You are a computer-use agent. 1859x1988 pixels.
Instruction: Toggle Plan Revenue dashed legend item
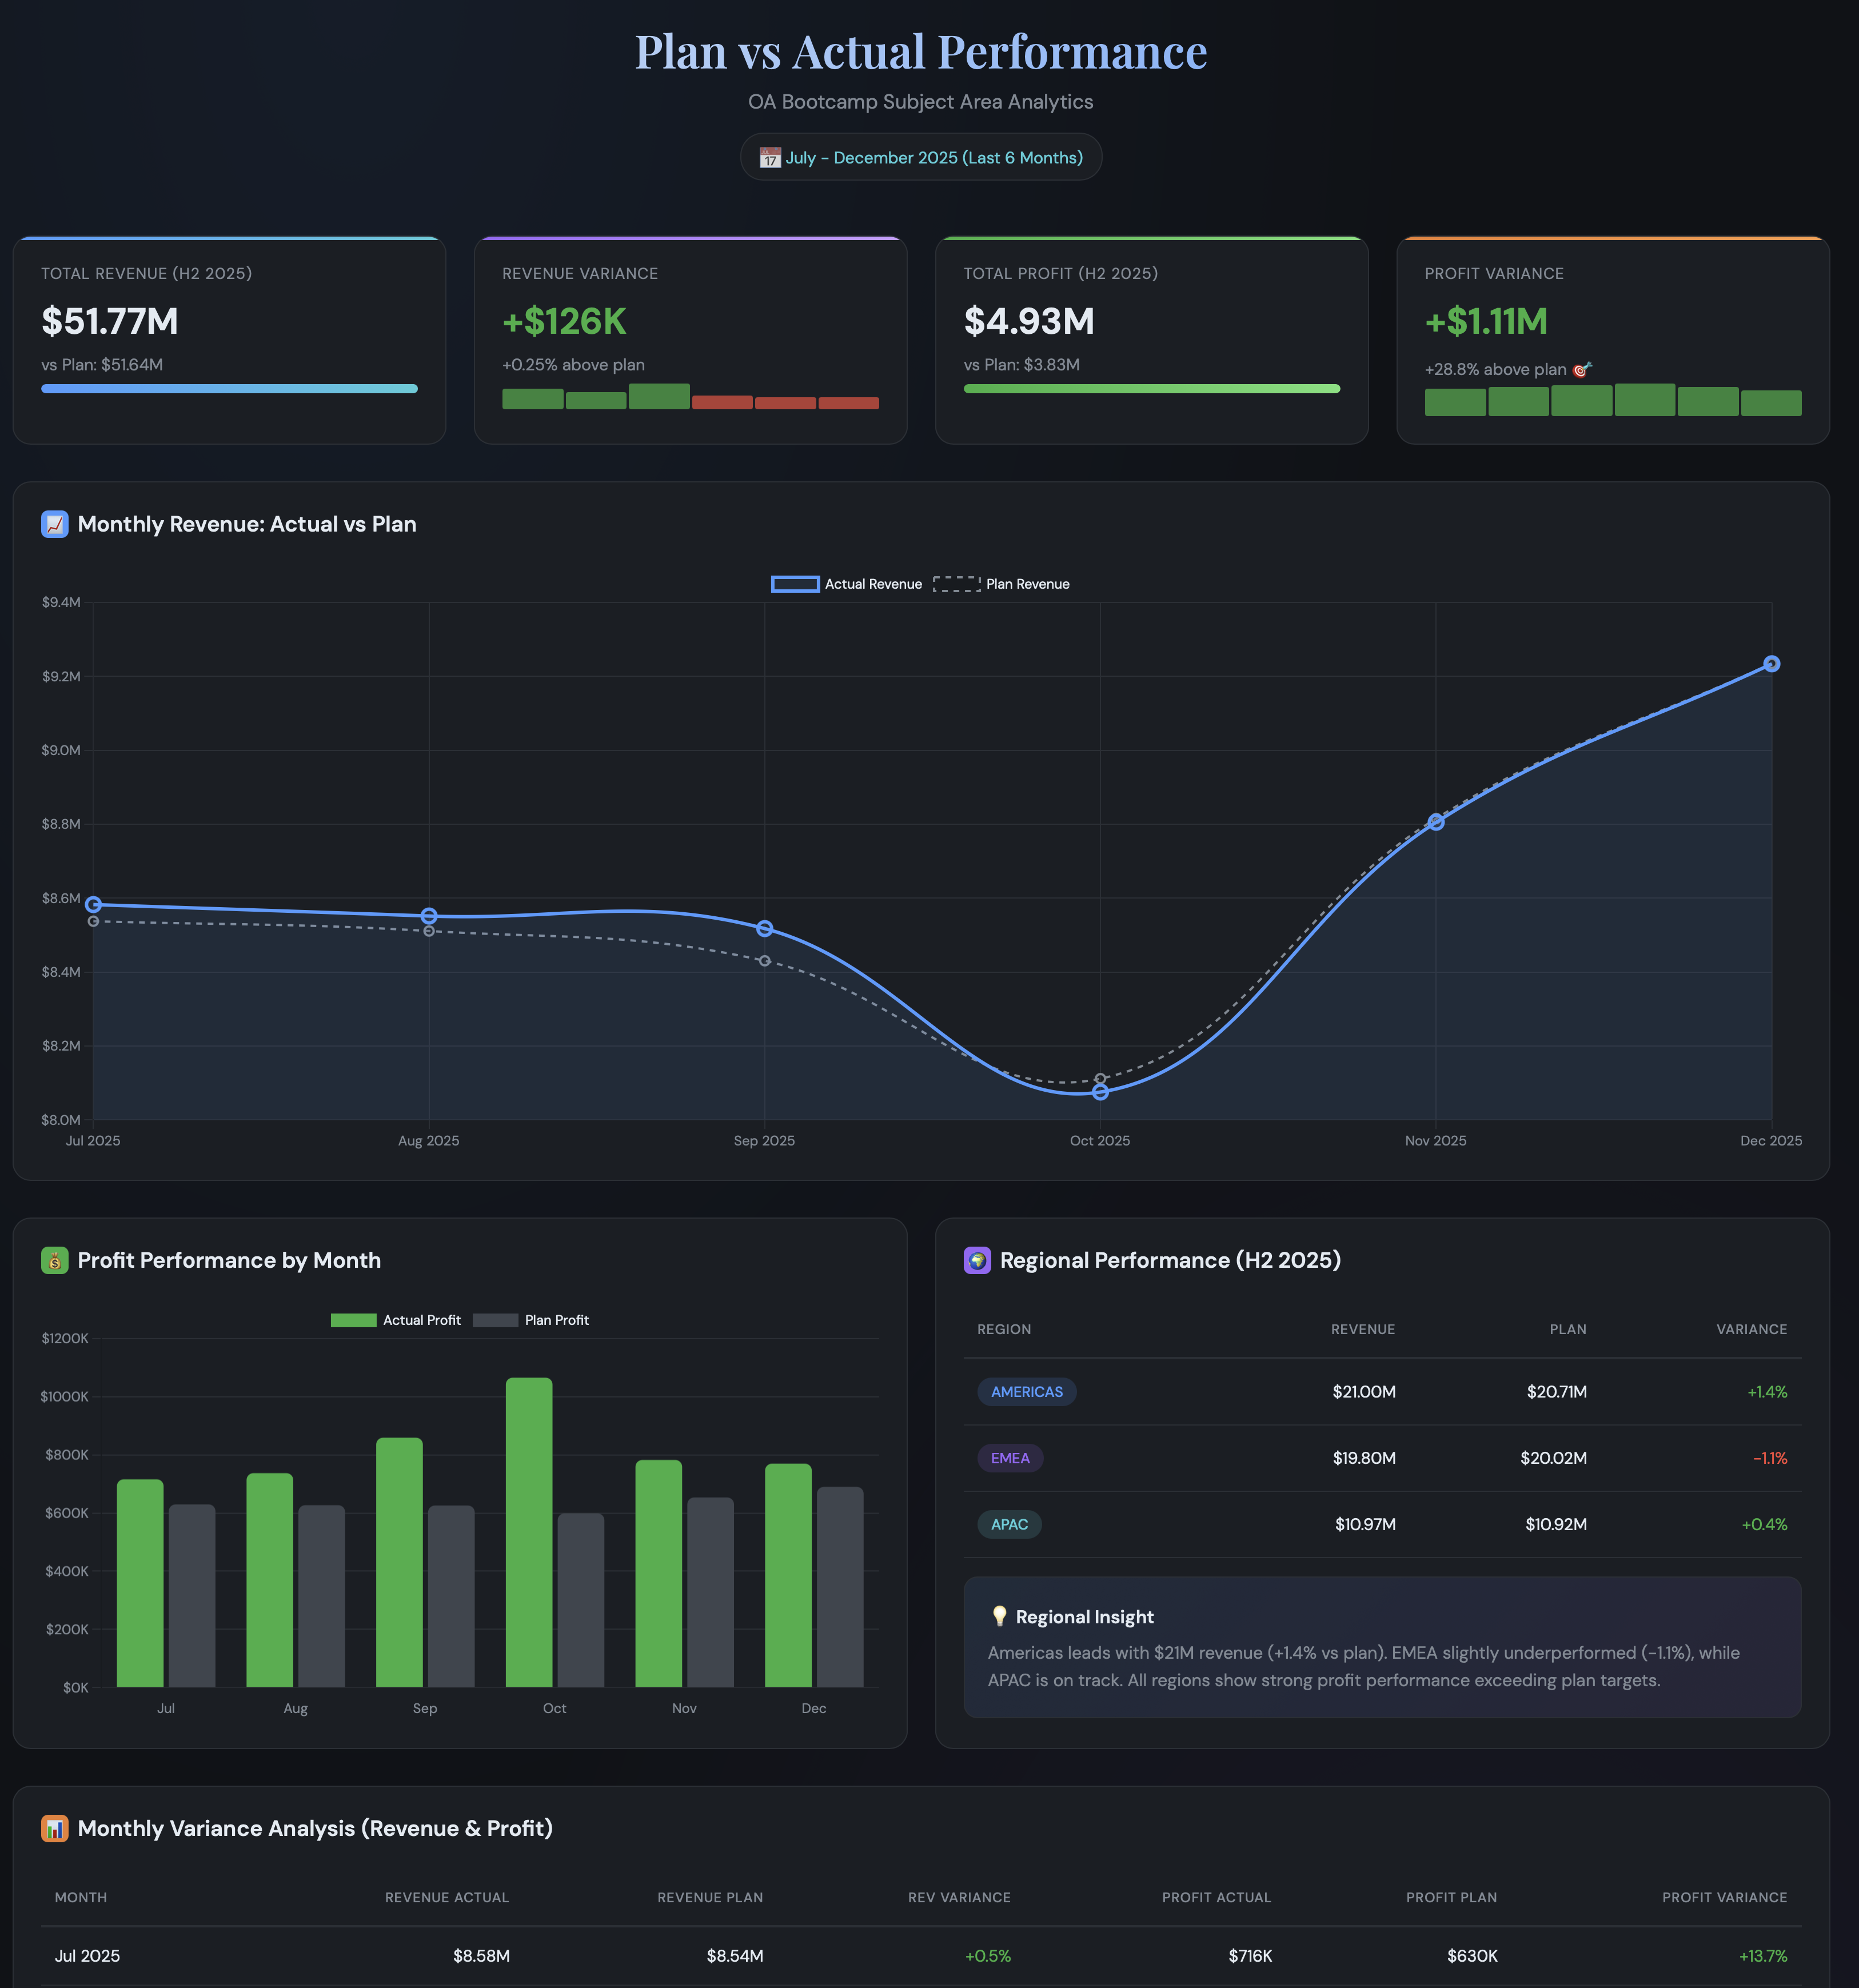click(1001, 584)
